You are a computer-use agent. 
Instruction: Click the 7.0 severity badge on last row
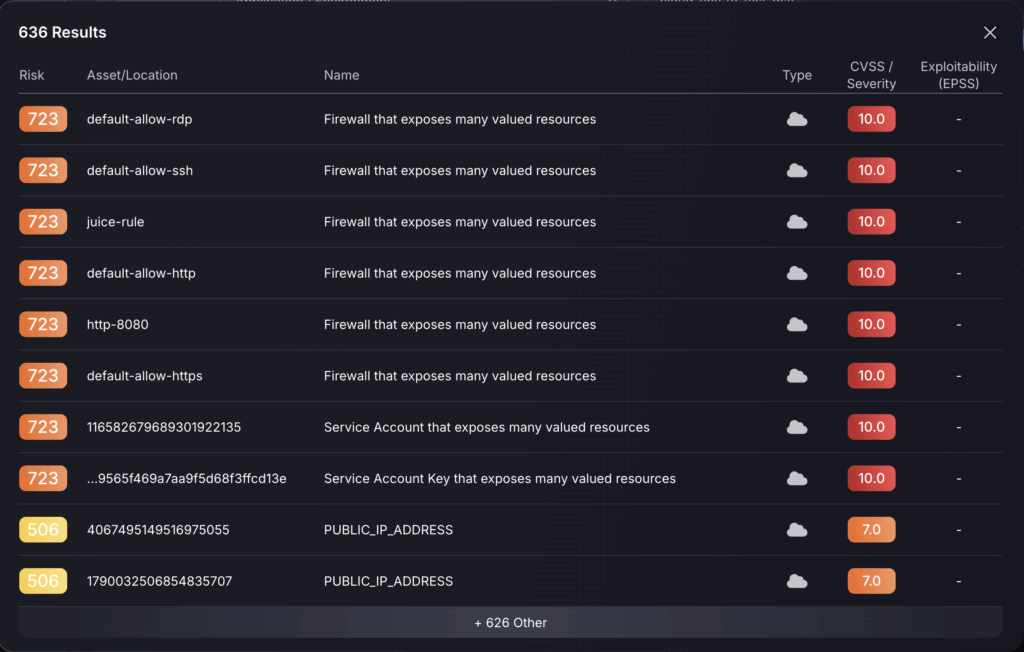click(871, 581)
